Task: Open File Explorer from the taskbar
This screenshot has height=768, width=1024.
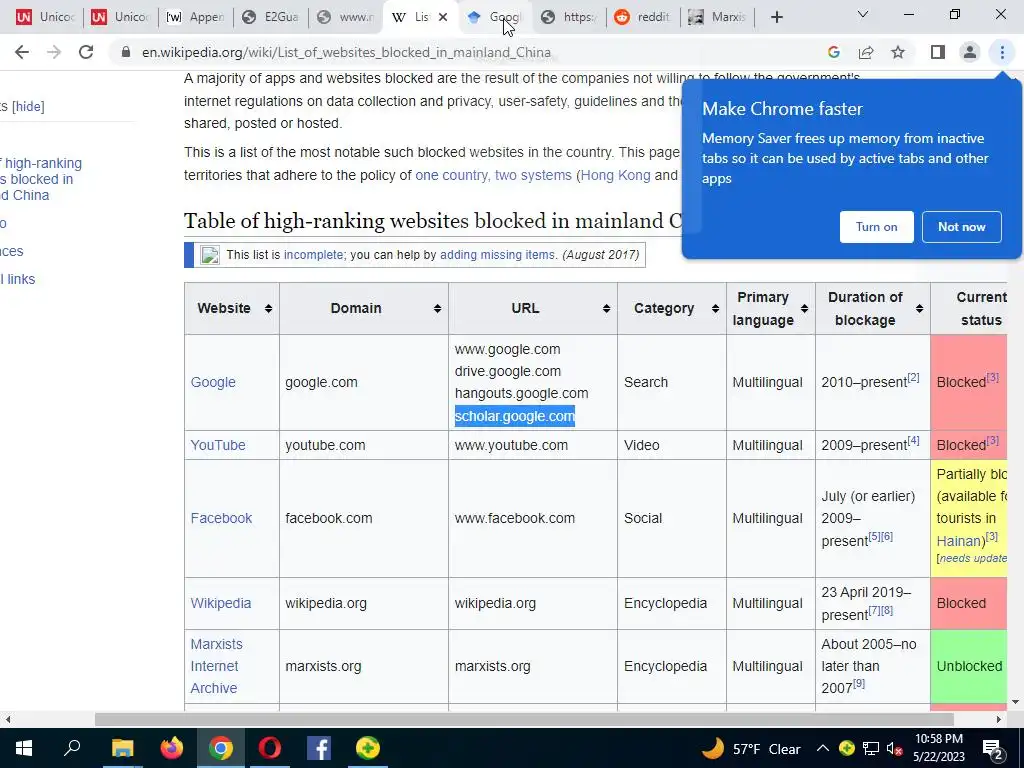Action: pyautogui.click(x=122, y=748)
